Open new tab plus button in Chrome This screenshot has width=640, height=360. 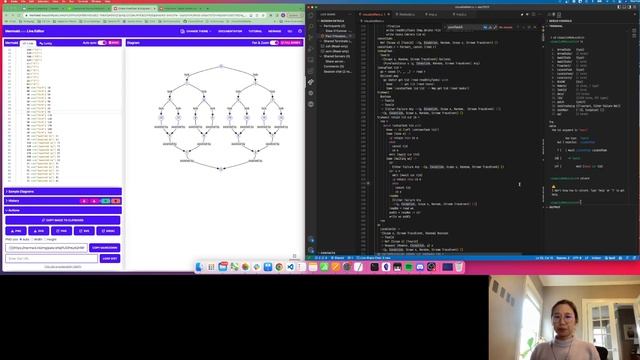click(x=207, y=8)
